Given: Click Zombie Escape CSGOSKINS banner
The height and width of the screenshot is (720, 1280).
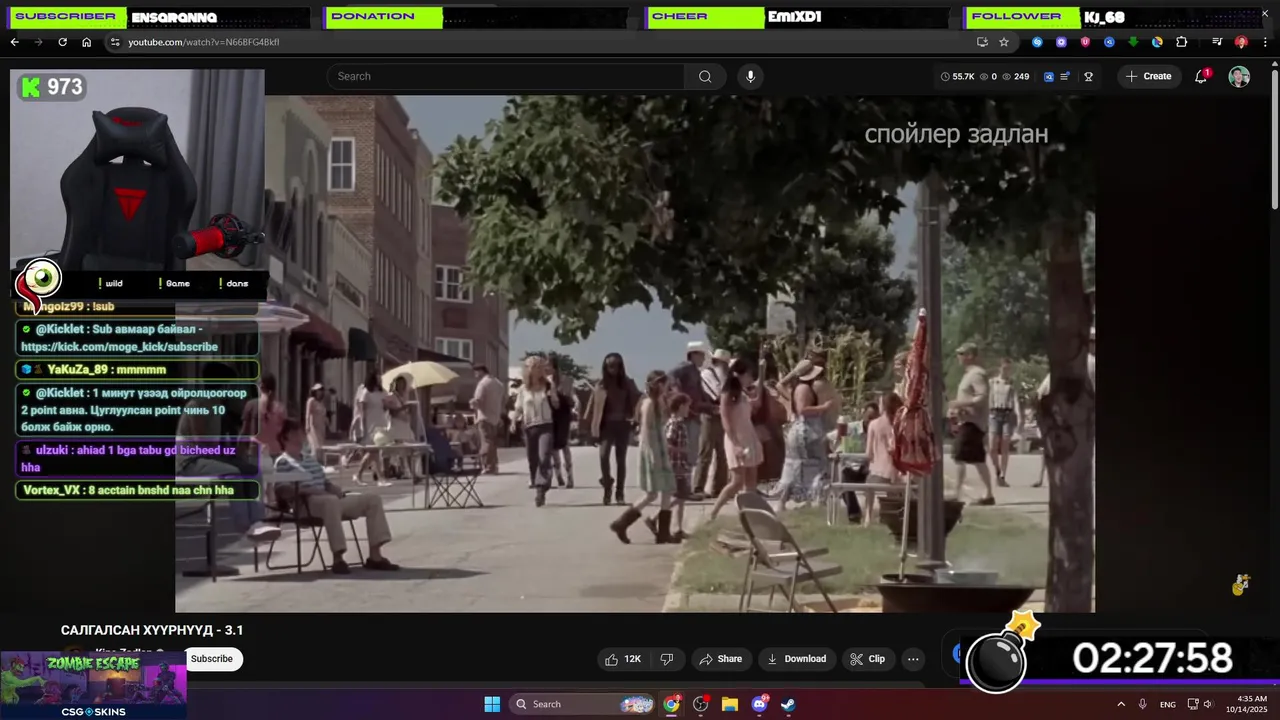Looking at the screenshot, I should pos(93,686).
